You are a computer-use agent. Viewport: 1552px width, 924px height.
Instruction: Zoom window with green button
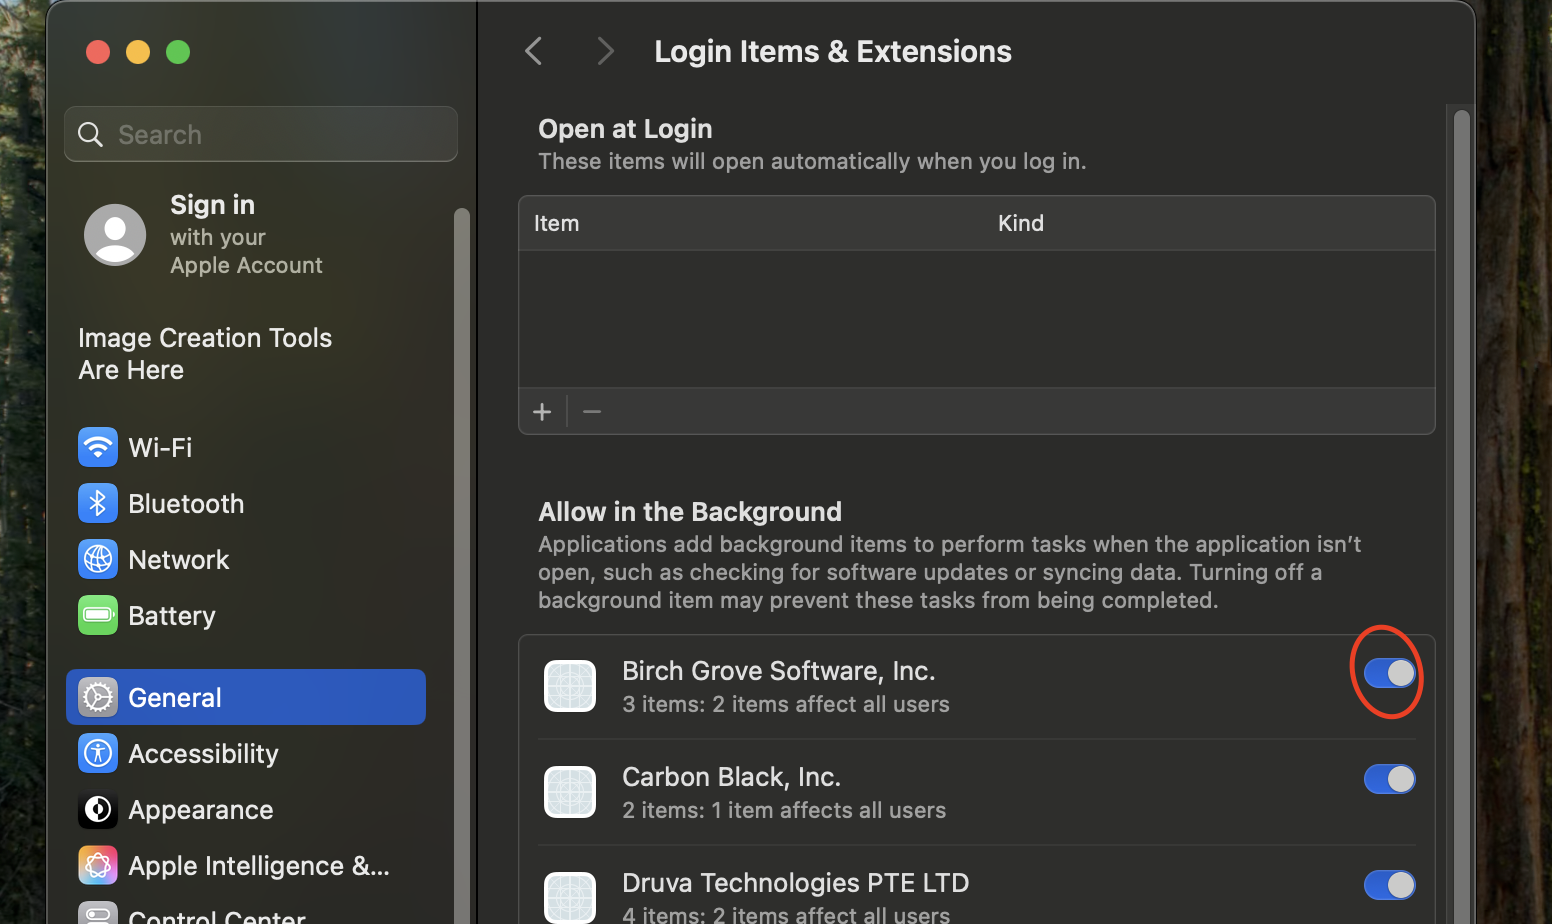178,52
